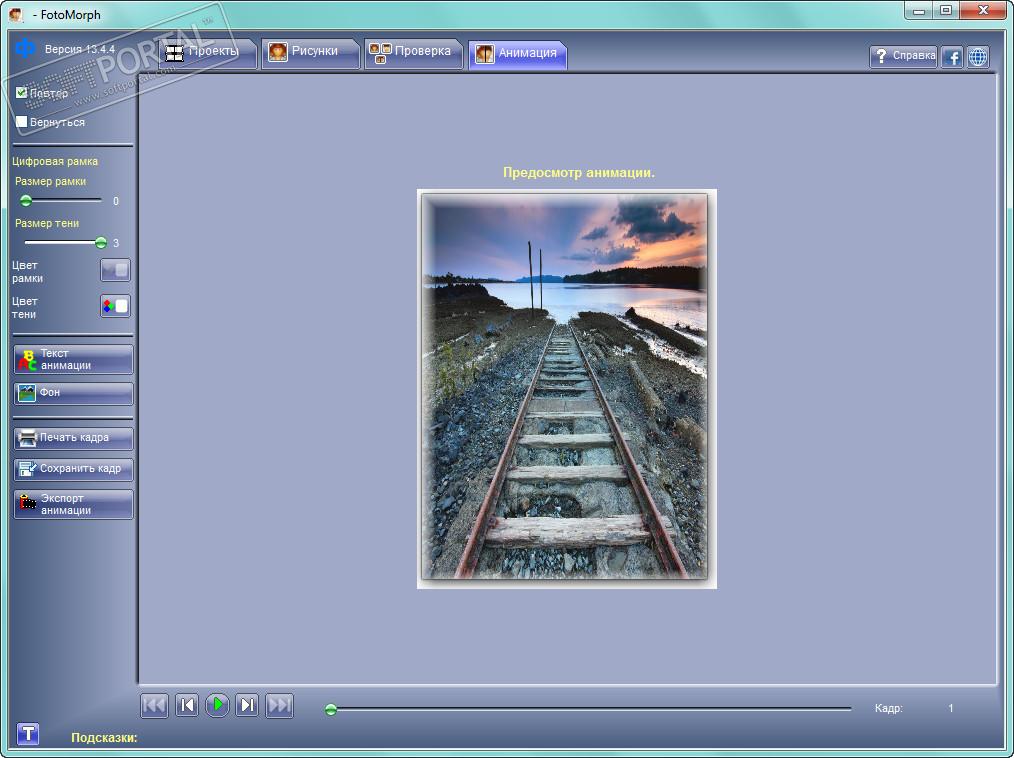Click the blue FotoMorph logo icon
Image resolution: width=1014 pixels, height=758 pixels.
(25, 47)
